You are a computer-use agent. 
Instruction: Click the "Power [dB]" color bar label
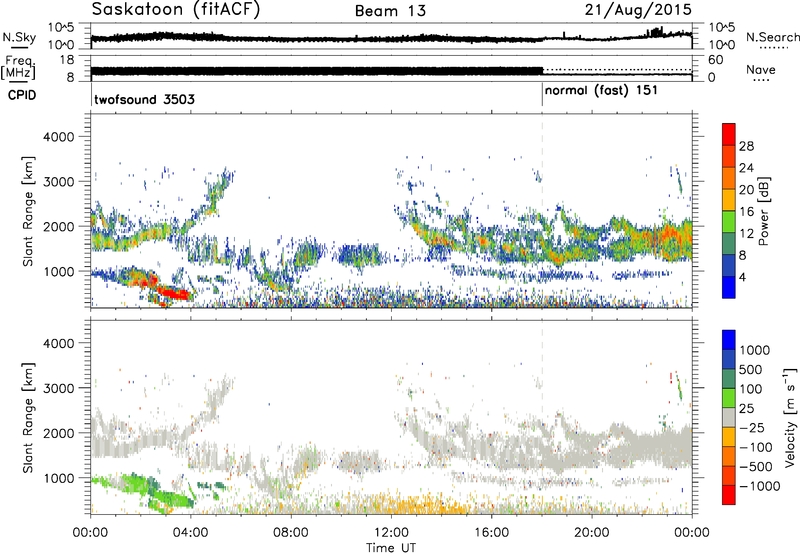[x=764, y=211]
